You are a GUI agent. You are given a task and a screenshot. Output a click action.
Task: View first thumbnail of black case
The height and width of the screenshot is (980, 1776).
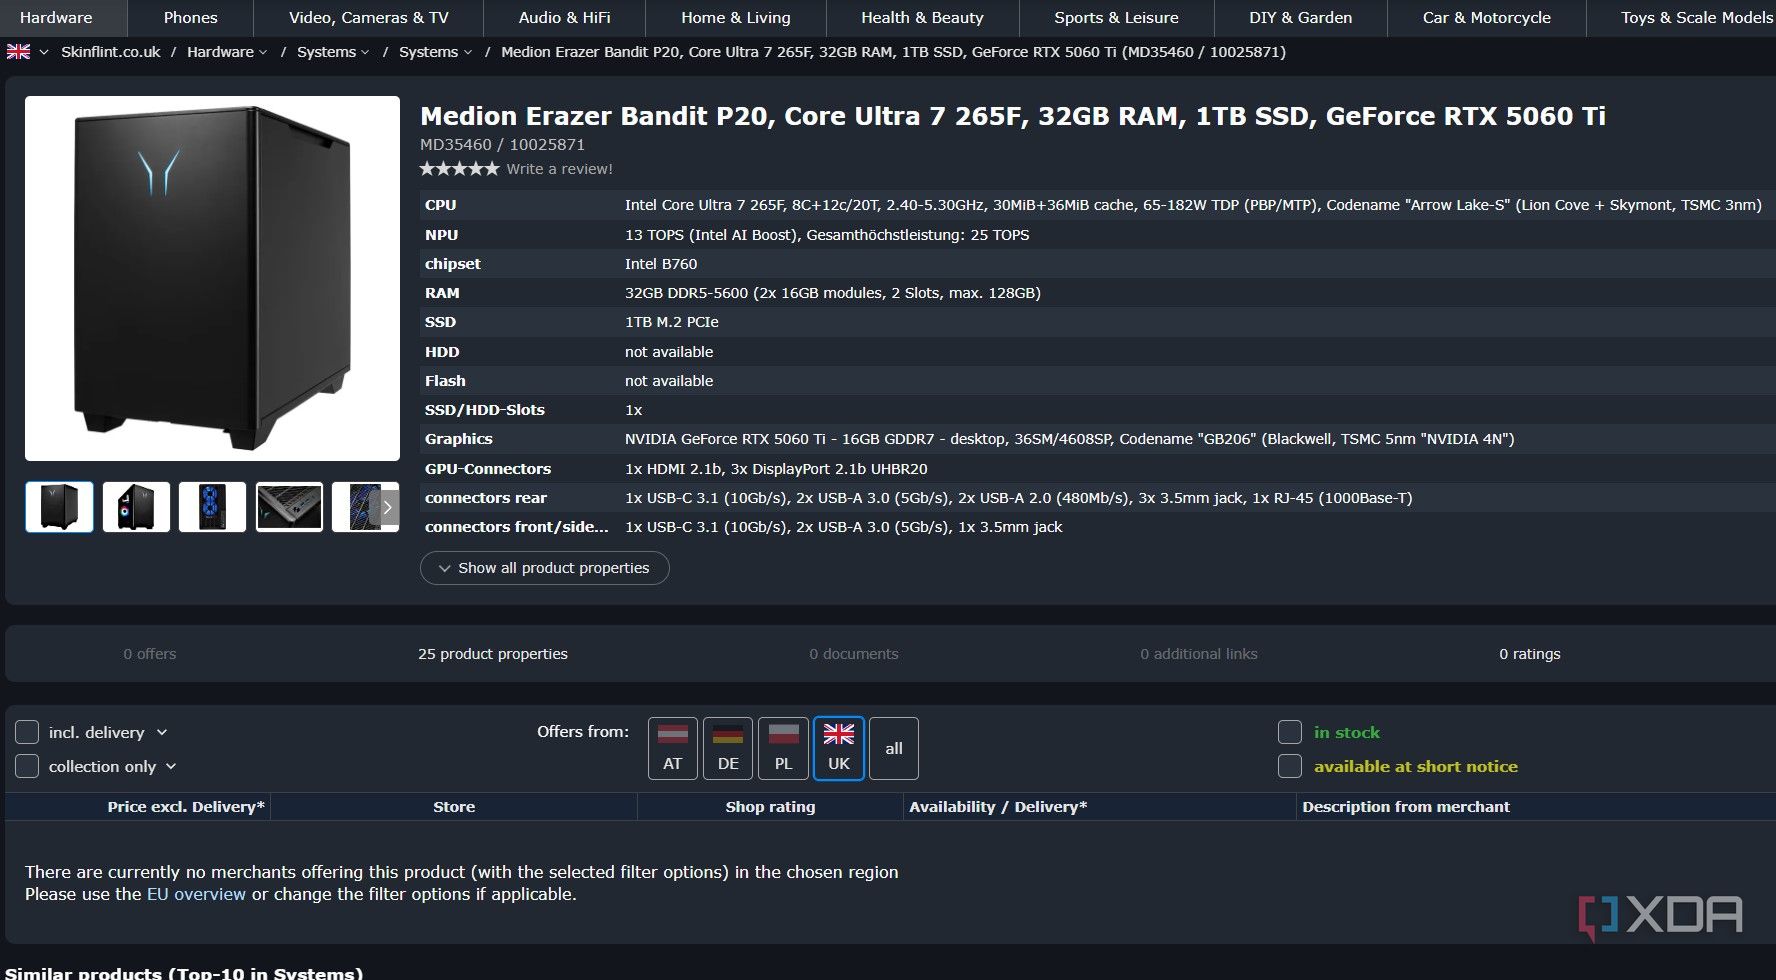[59, 507]
